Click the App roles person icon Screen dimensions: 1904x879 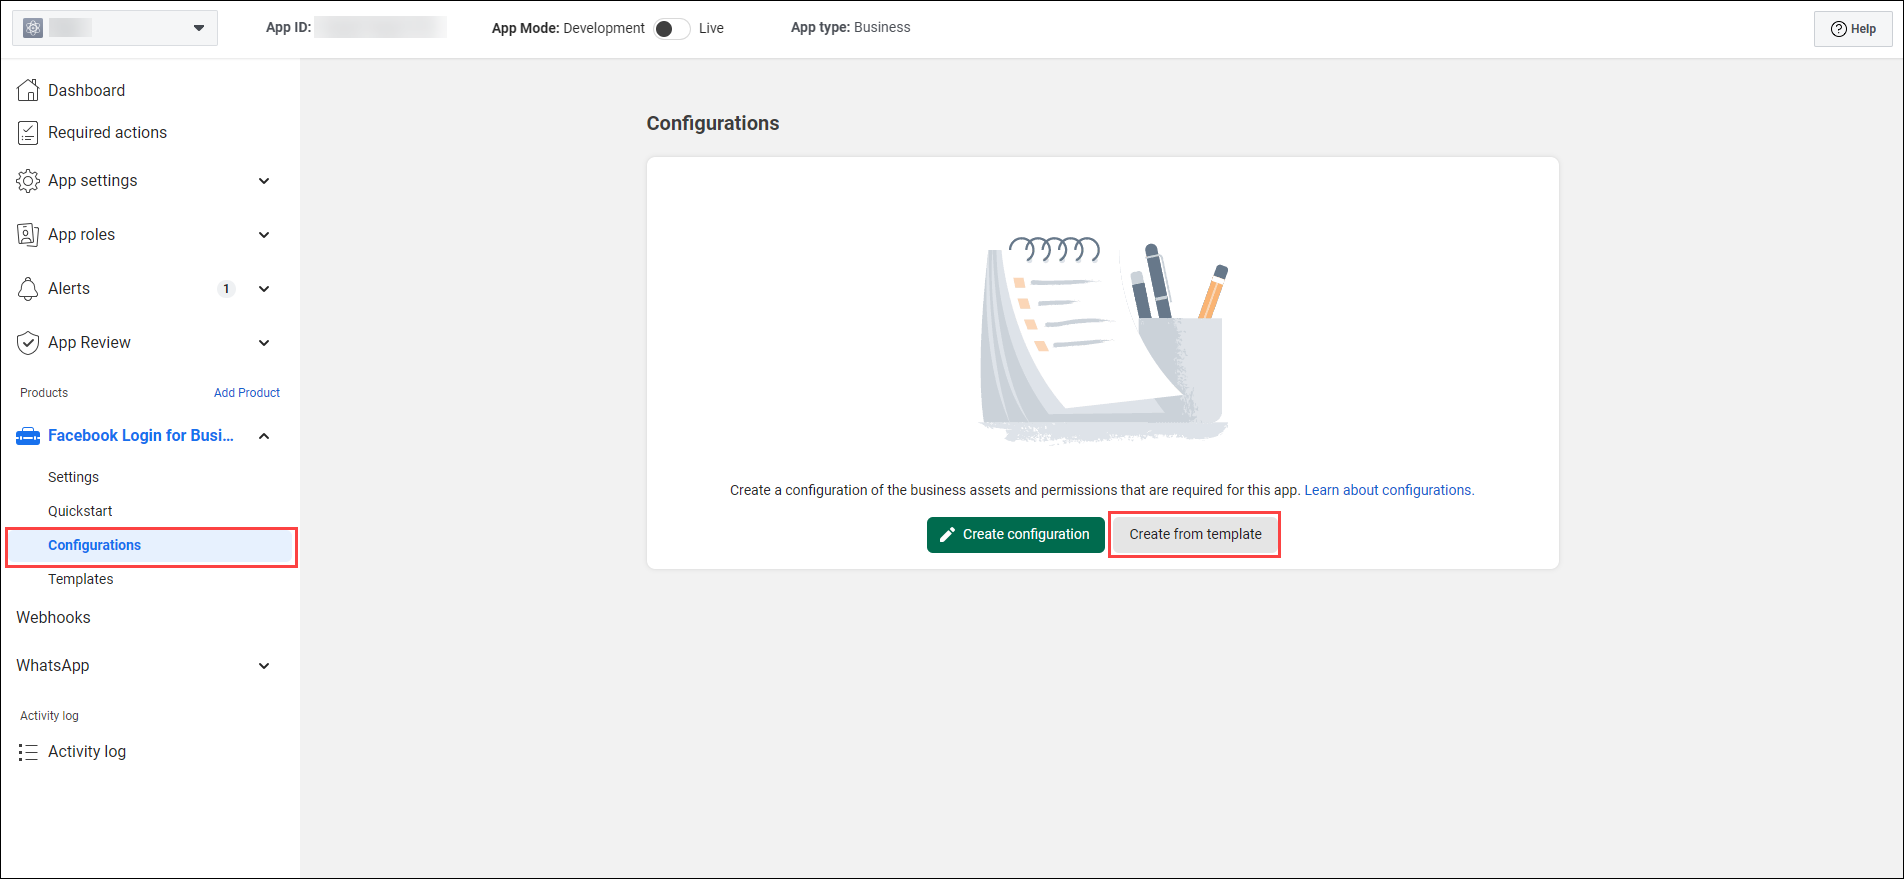coord(28,235)
